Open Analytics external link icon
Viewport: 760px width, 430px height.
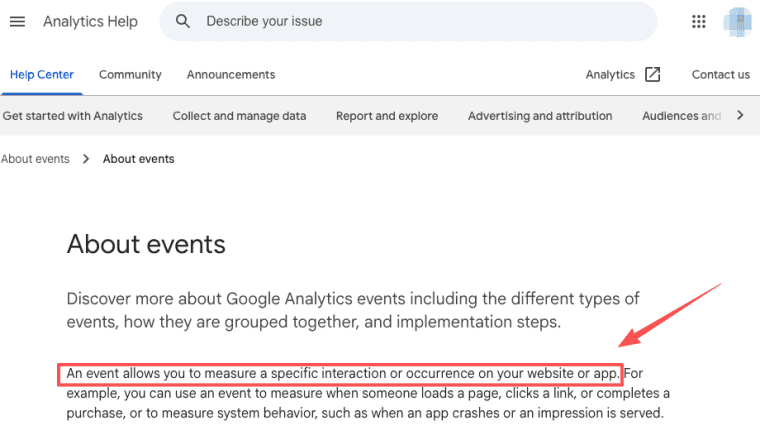(652, 75)
